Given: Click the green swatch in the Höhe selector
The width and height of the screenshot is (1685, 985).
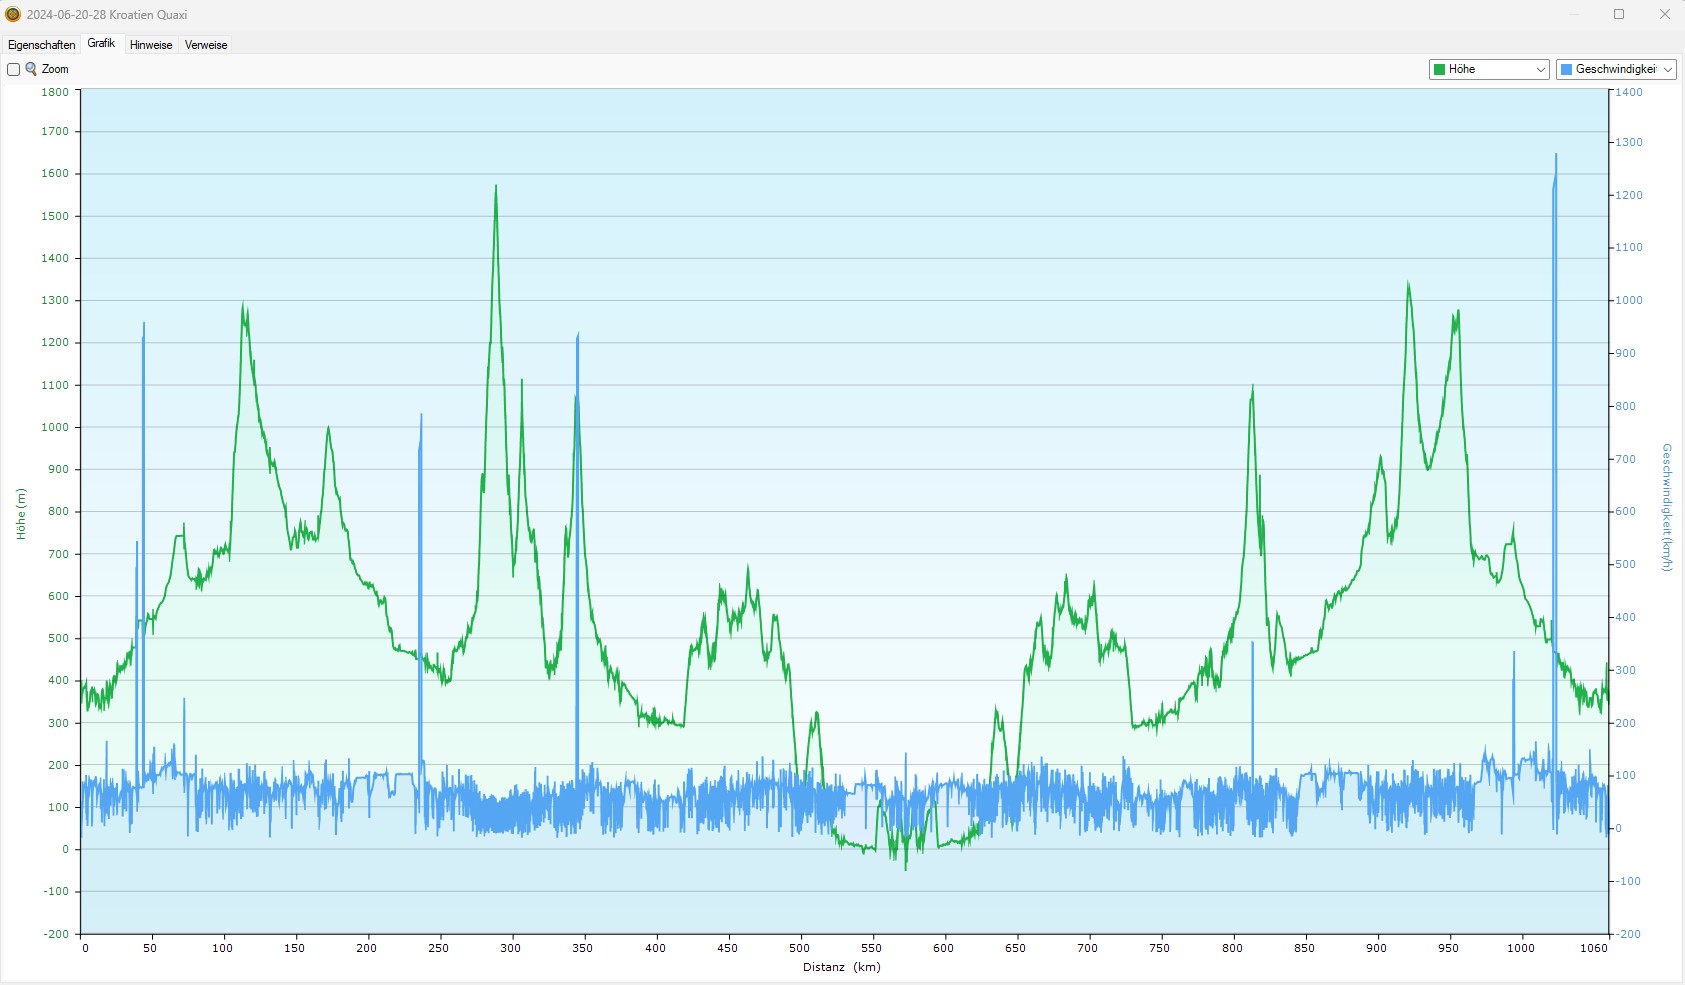Looking at the screenshot, I should pyautogui.click(x=1440, y=69).
